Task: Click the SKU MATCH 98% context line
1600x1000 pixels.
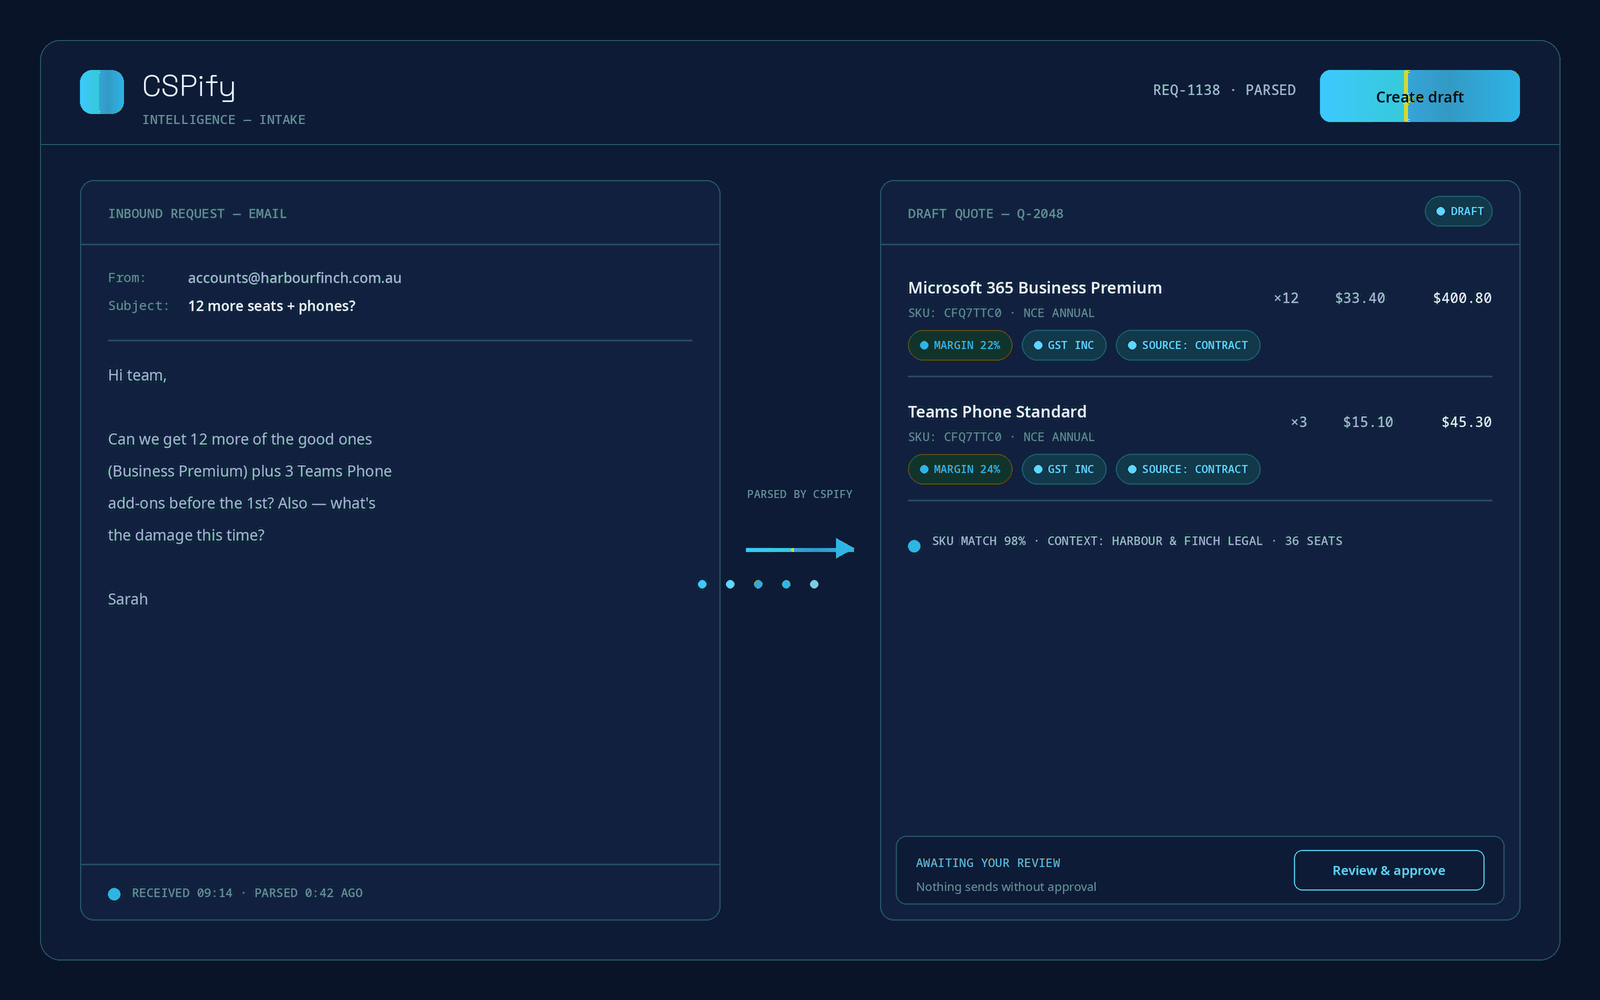Action: point(1137,541)
